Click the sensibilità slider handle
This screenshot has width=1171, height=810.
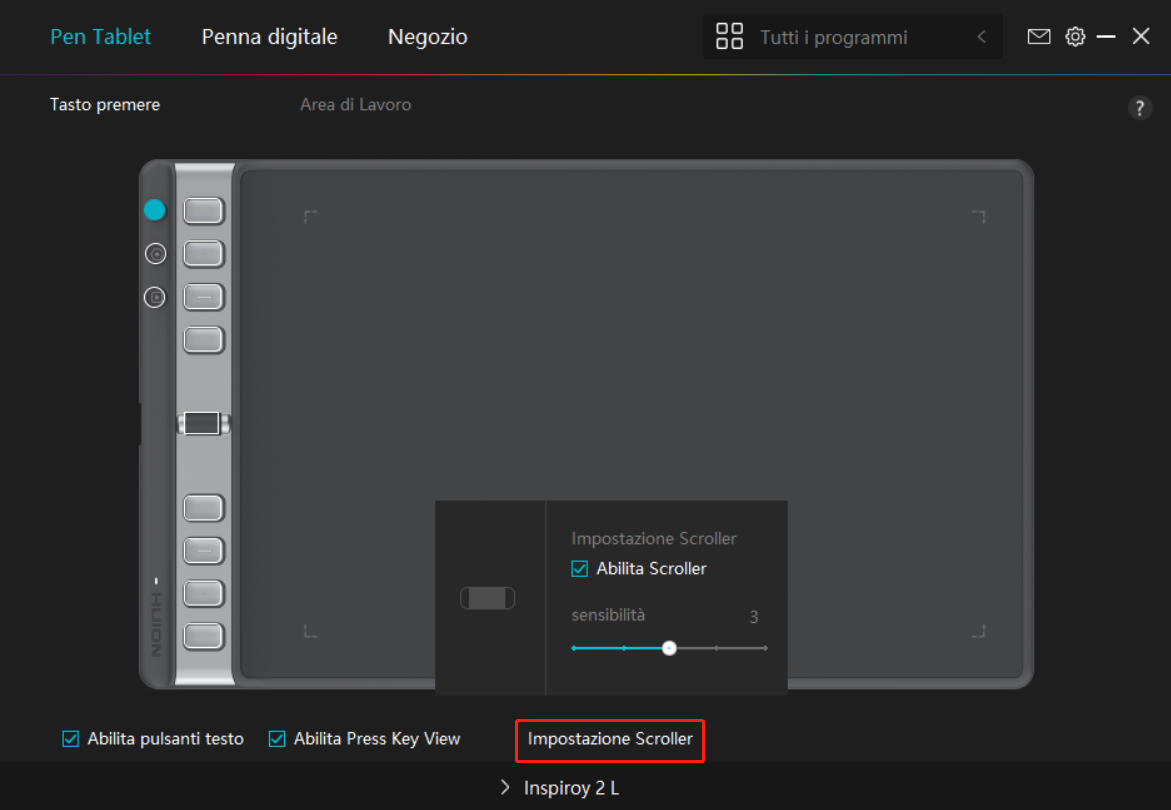[669, 648]
